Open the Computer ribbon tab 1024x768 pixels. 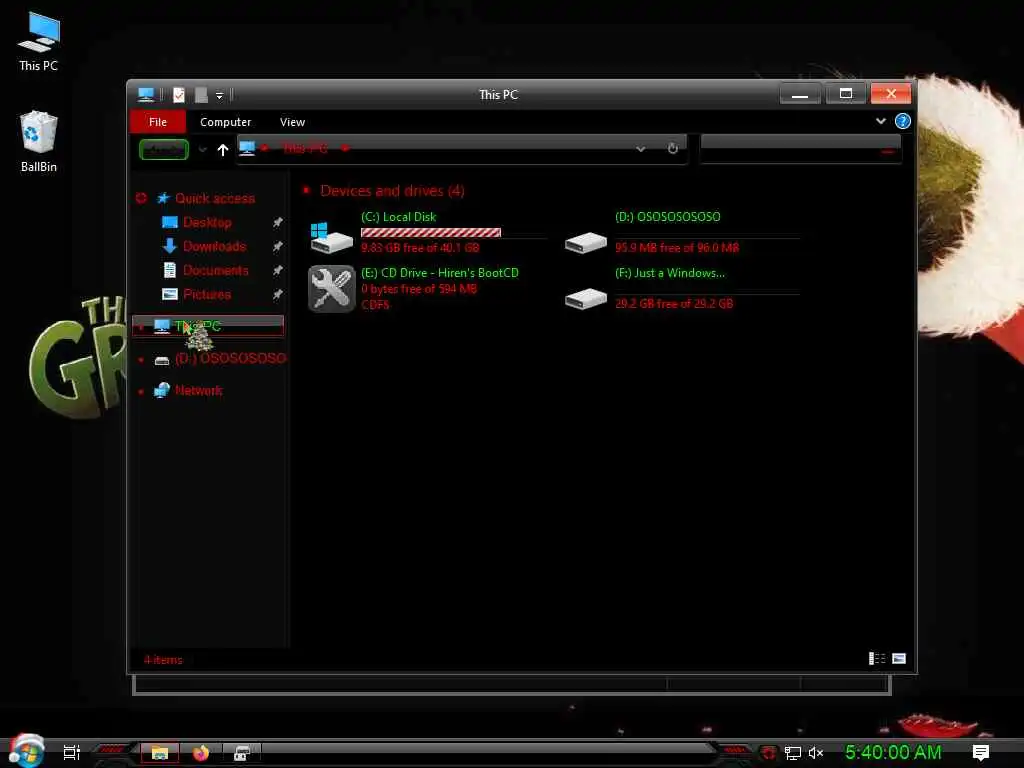[x=225, y=122]
